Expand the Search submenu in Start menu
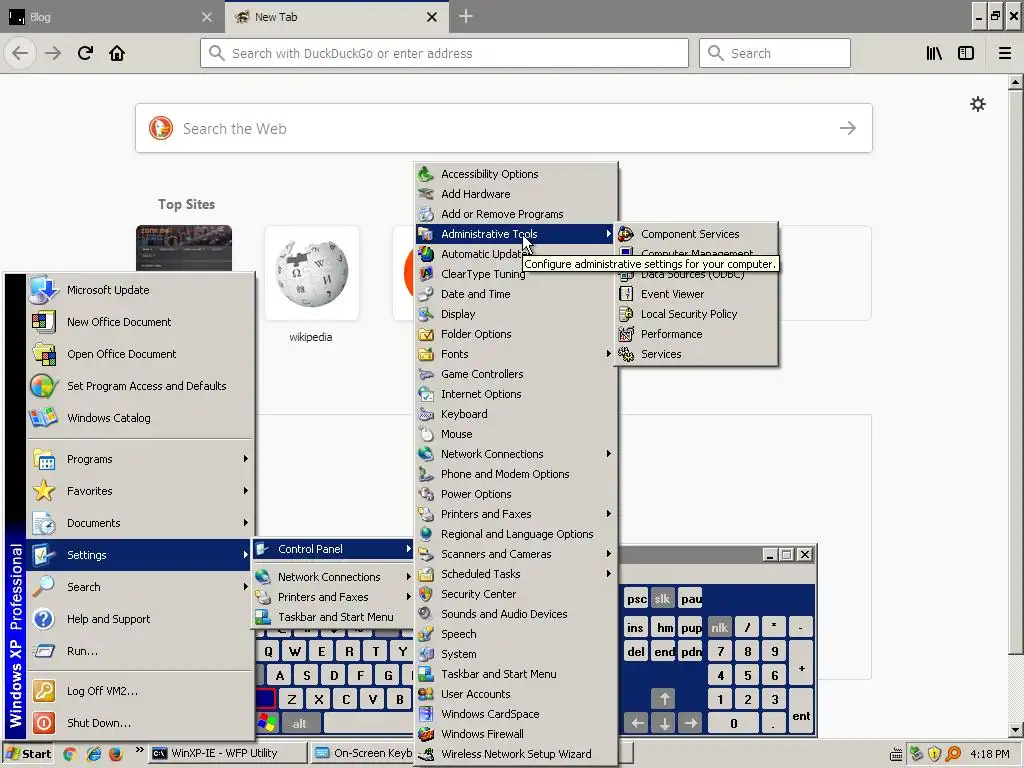The height and width of the screenshot is (768, 1024). click(x=140, y=587)
